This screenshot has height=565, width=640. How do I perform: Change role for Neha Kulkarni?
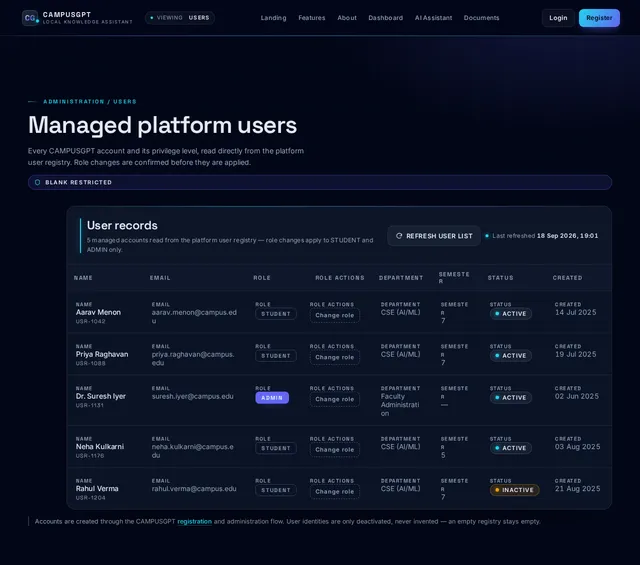click(x=334, y=450)
